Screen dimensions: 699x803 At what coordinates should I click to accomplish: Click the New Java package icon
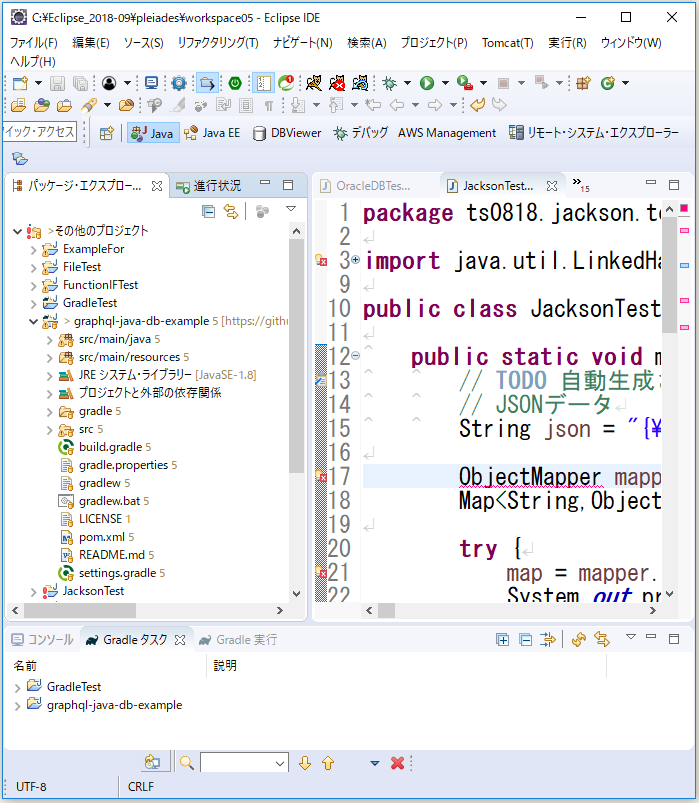(583, 83)
